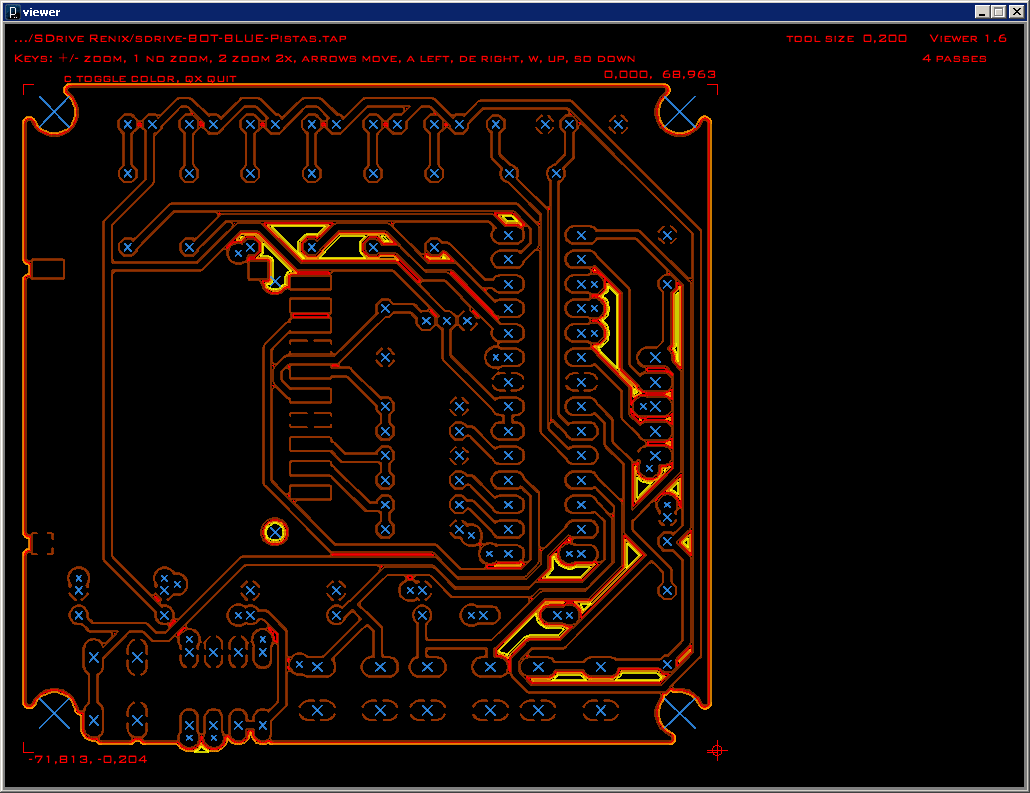Click the '-71,813, -0,204' coordinate readout

click(90, 759)
